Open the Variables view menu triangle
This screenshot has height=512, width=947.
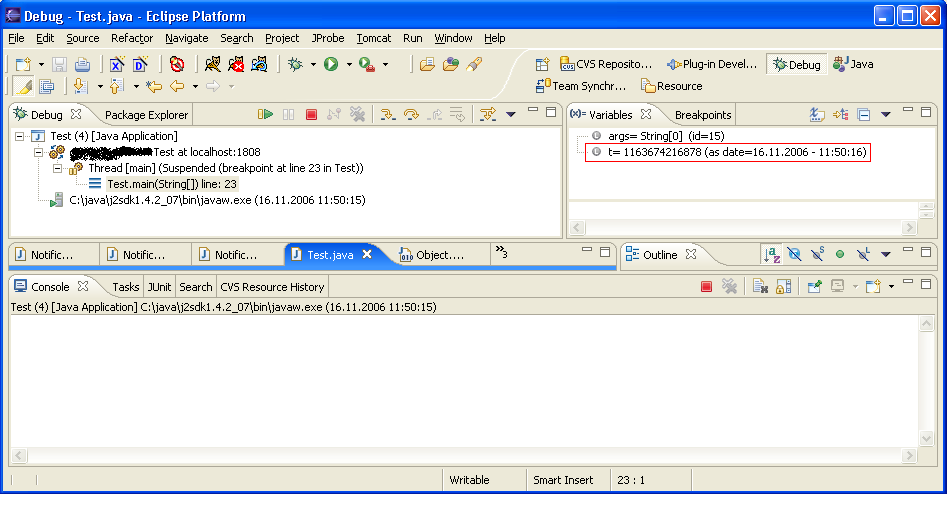click(x=886, y=114)
